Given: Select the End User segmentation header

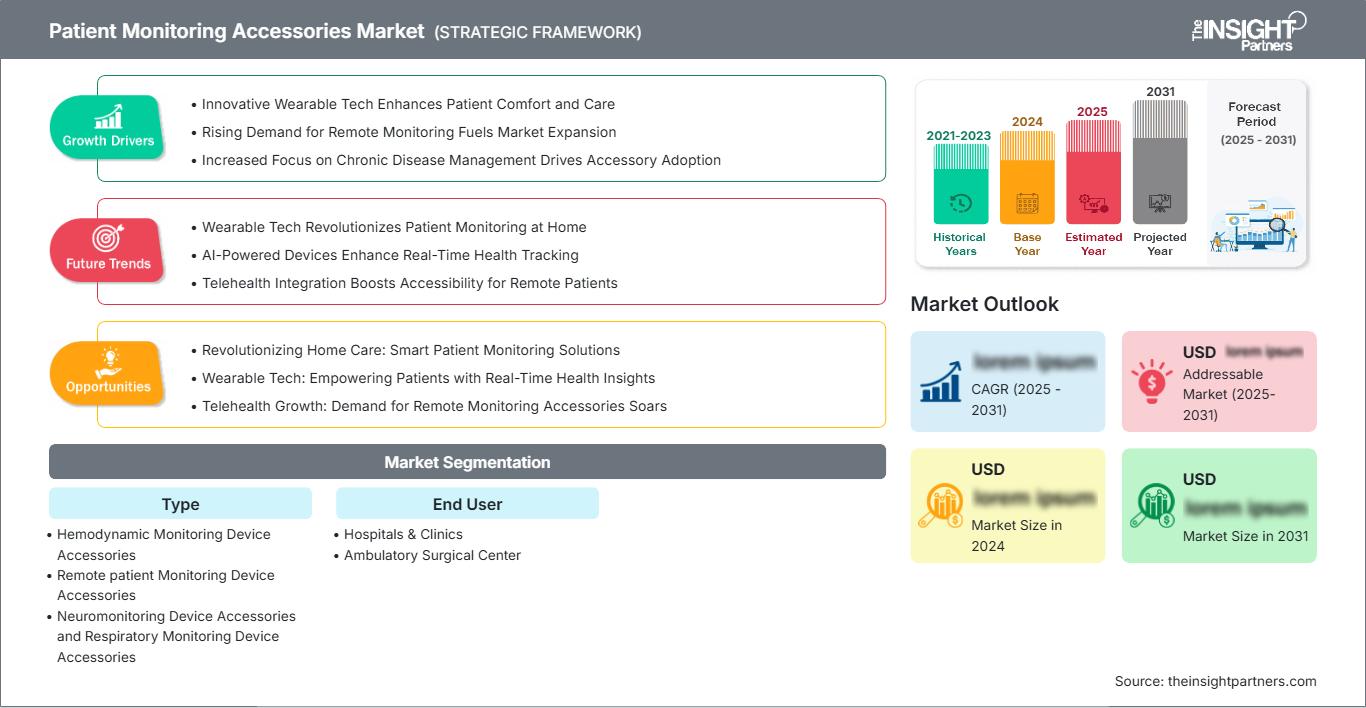Looking at the screenshot, I should (467, 504).
